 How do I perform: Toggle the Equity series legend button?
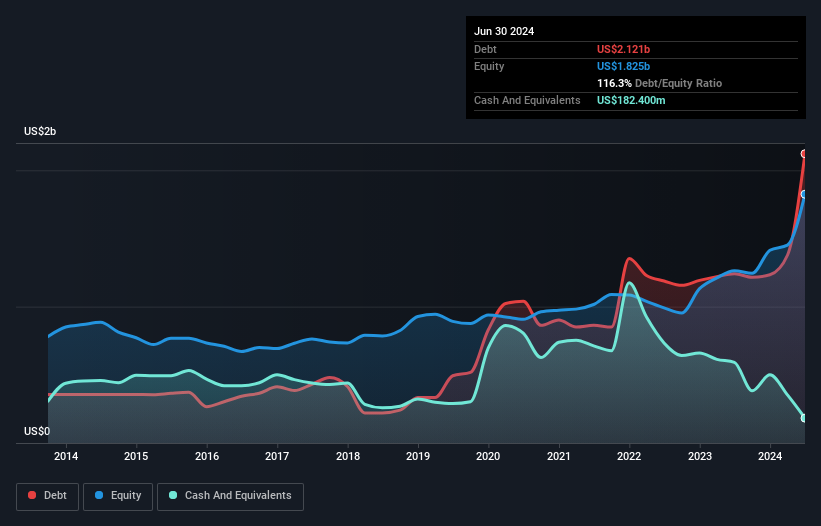[x=118, y=496]
